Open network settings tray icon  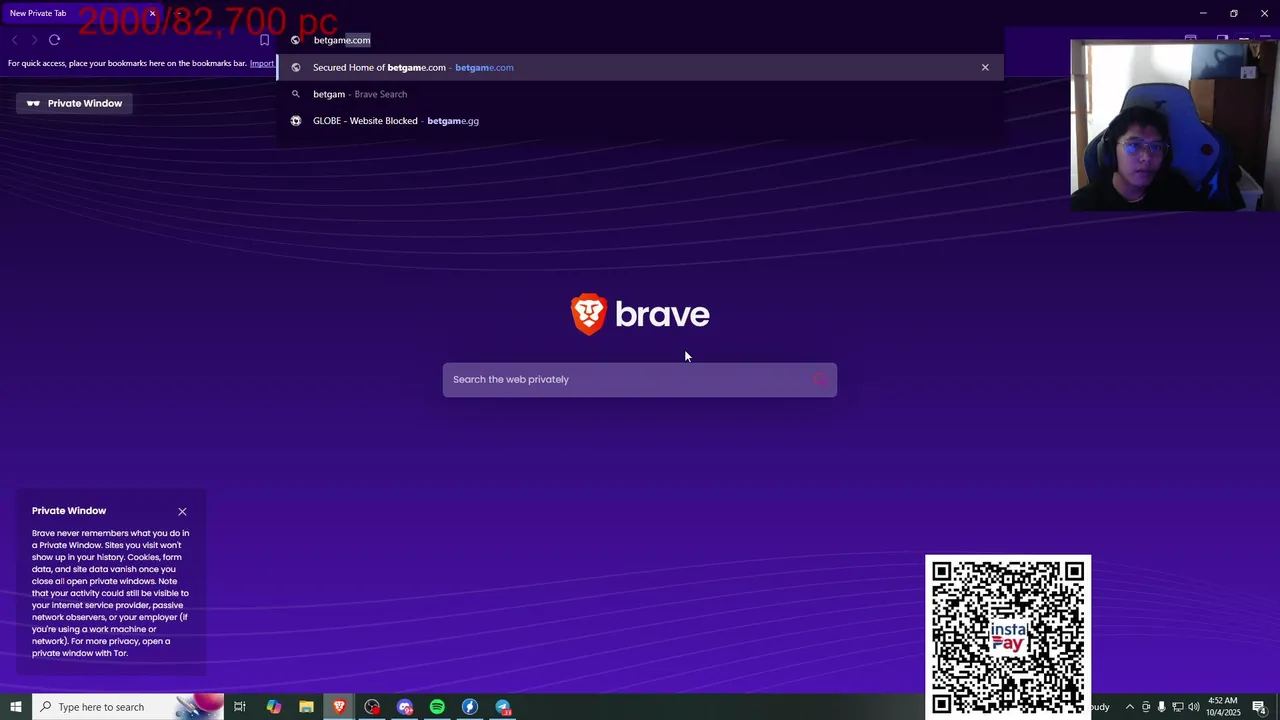(1177, 707)
